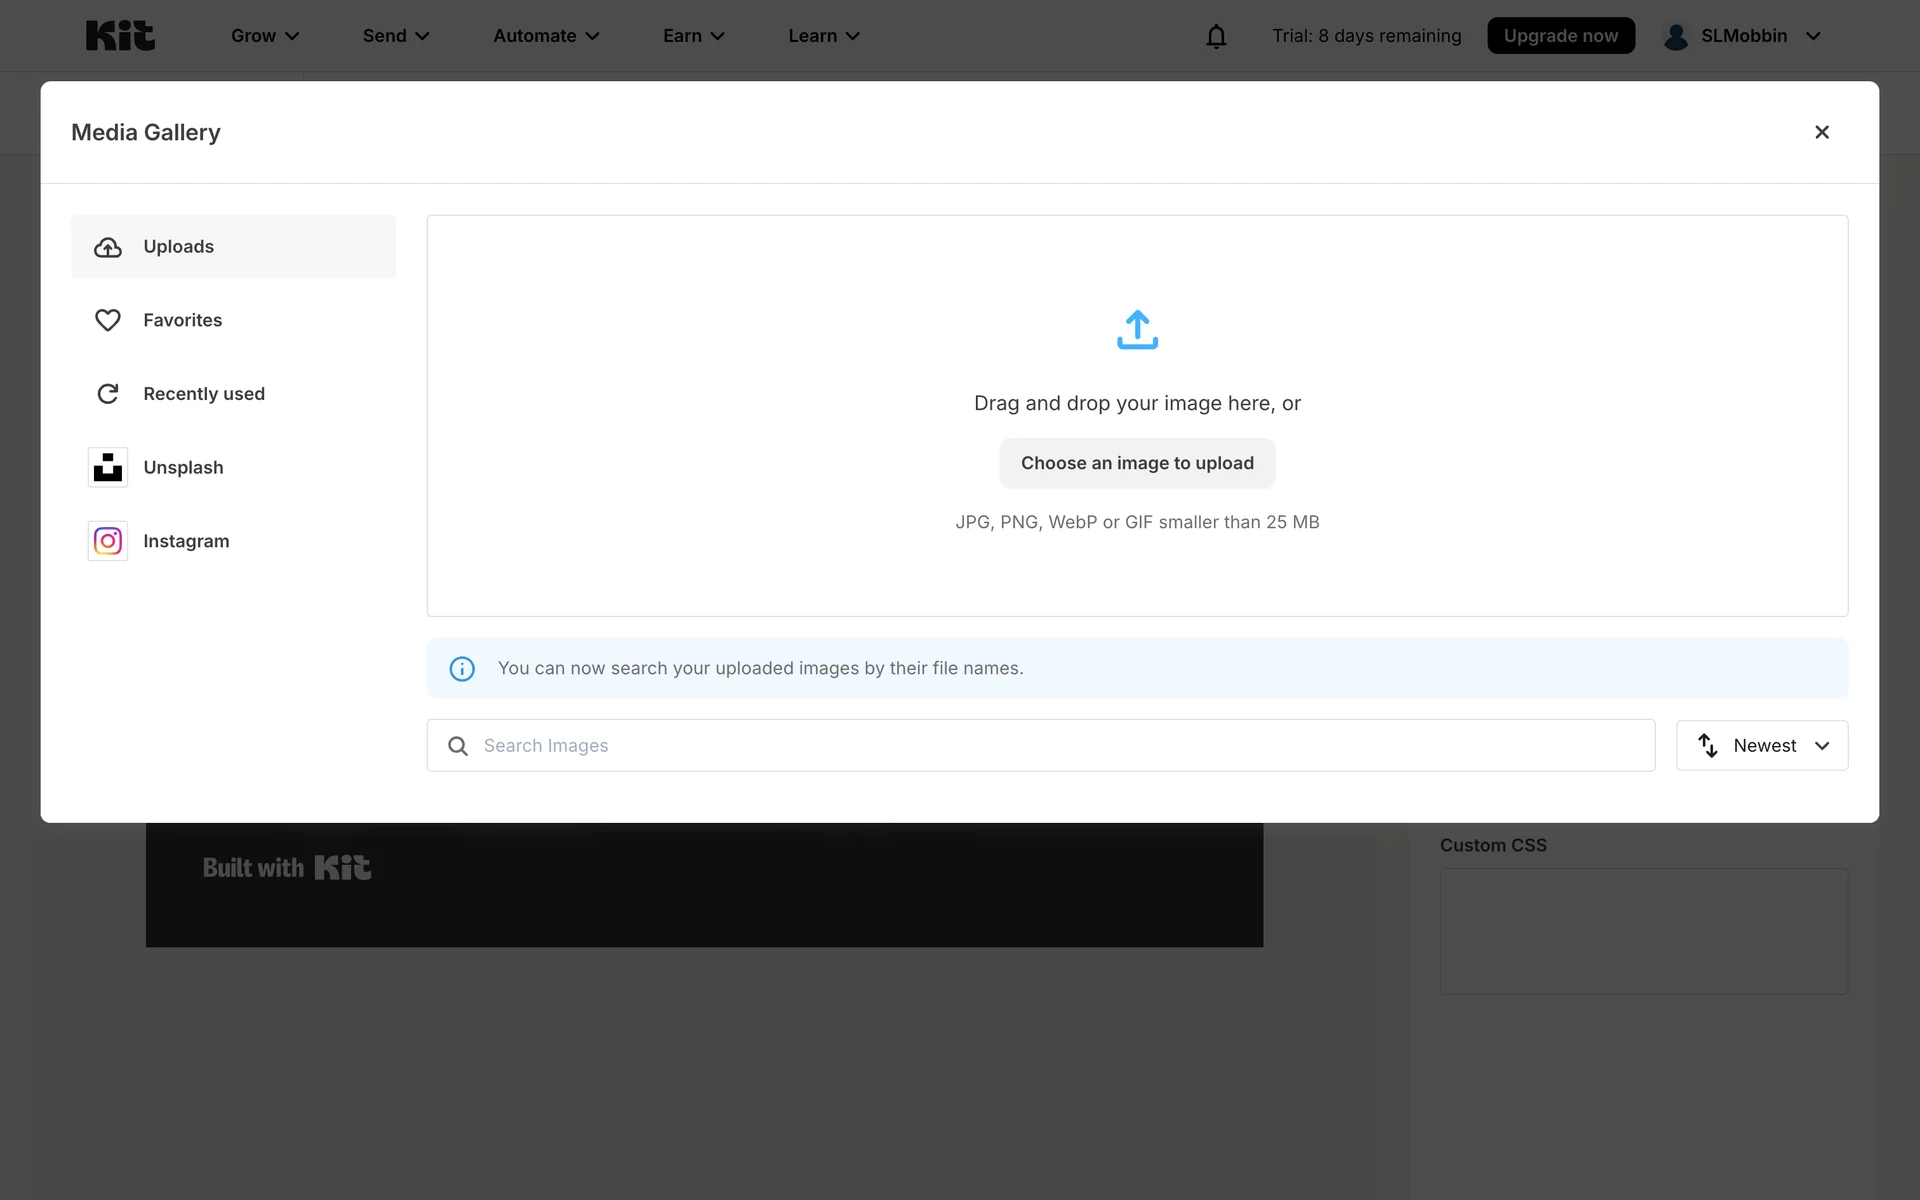The image size is (1920, 1200).
Task: Open the Newest sort dropdown
Action: coord(1762,746)
